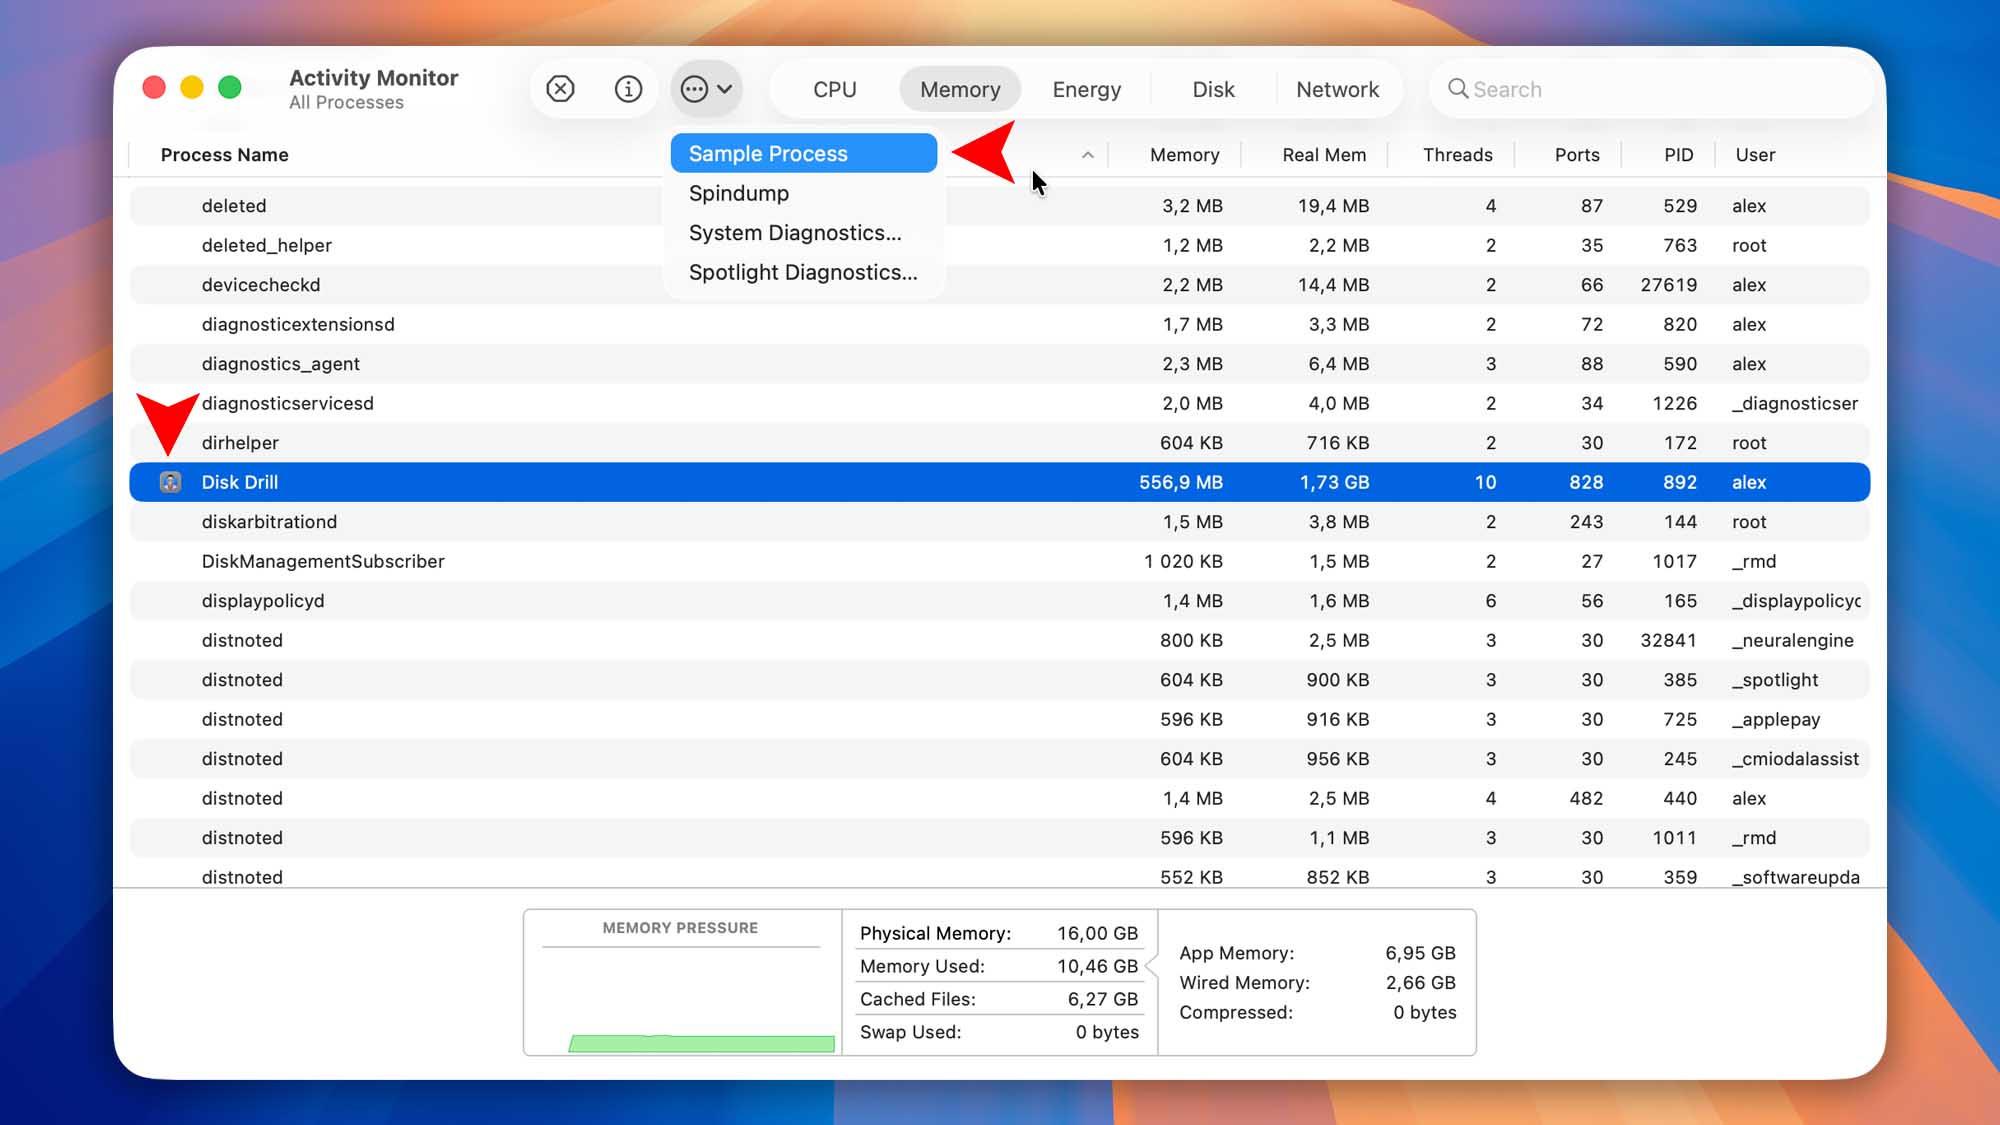Select the diskarbitrationd row
Viewport: 2000px width, 1125px height.
pos(999,522)
